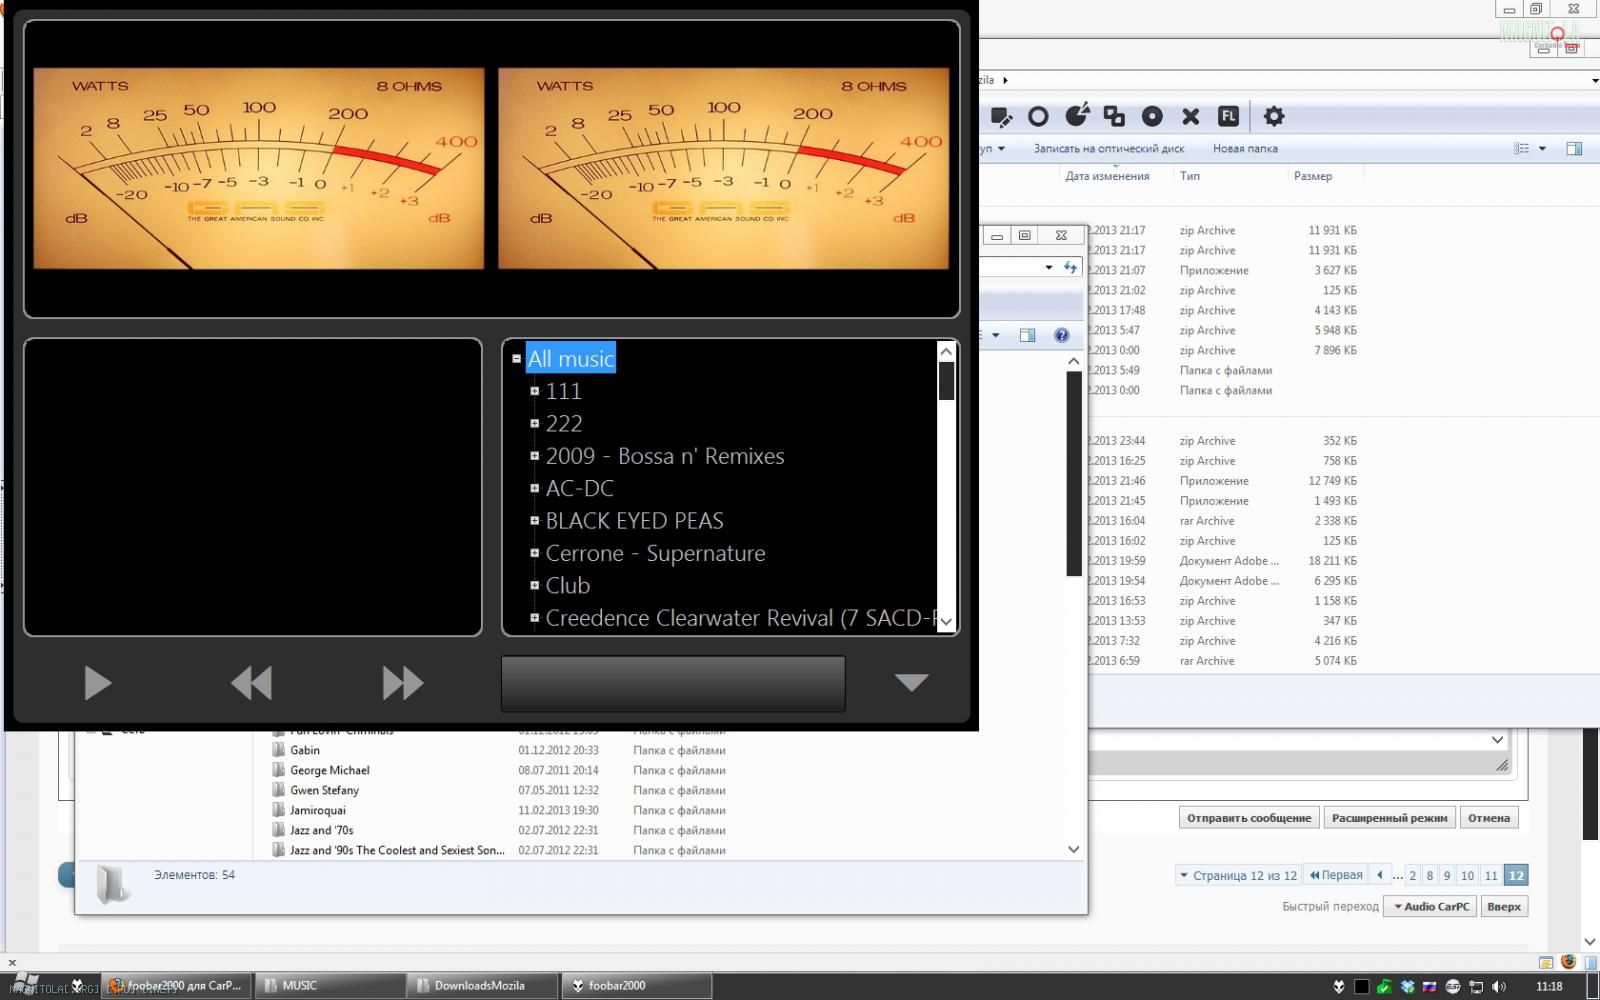Go to page 8 in the forum pagination
Image resolution: width=1600 pixels, height=1000 pixels.
[1430, 875]
